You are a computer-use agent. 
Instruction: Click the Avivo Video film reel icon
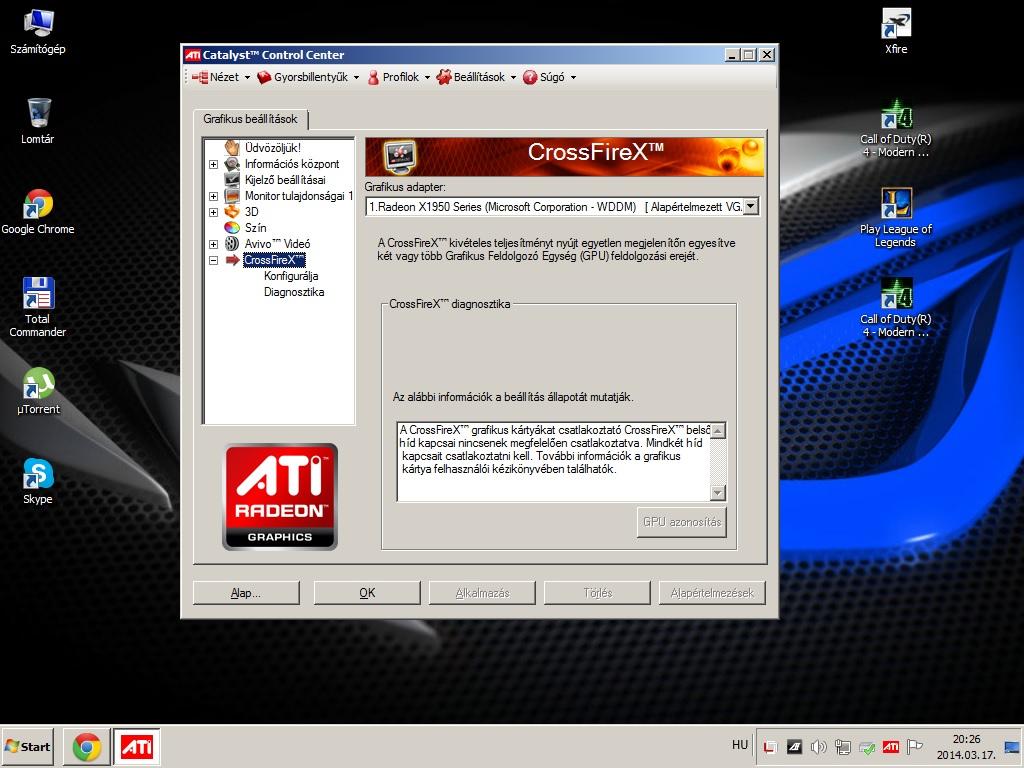pyautogui.click(x=232, y=244)
